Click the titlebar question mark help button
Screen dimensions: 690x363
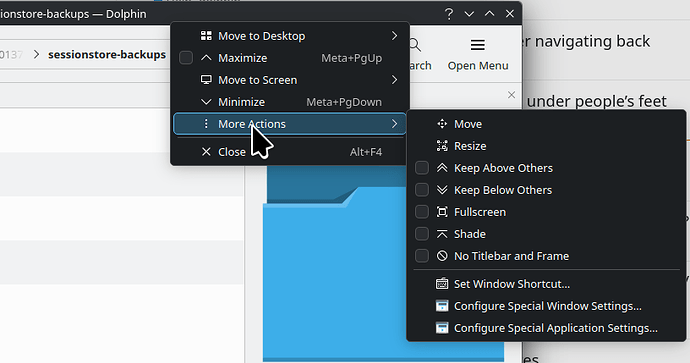coord(448,14)
